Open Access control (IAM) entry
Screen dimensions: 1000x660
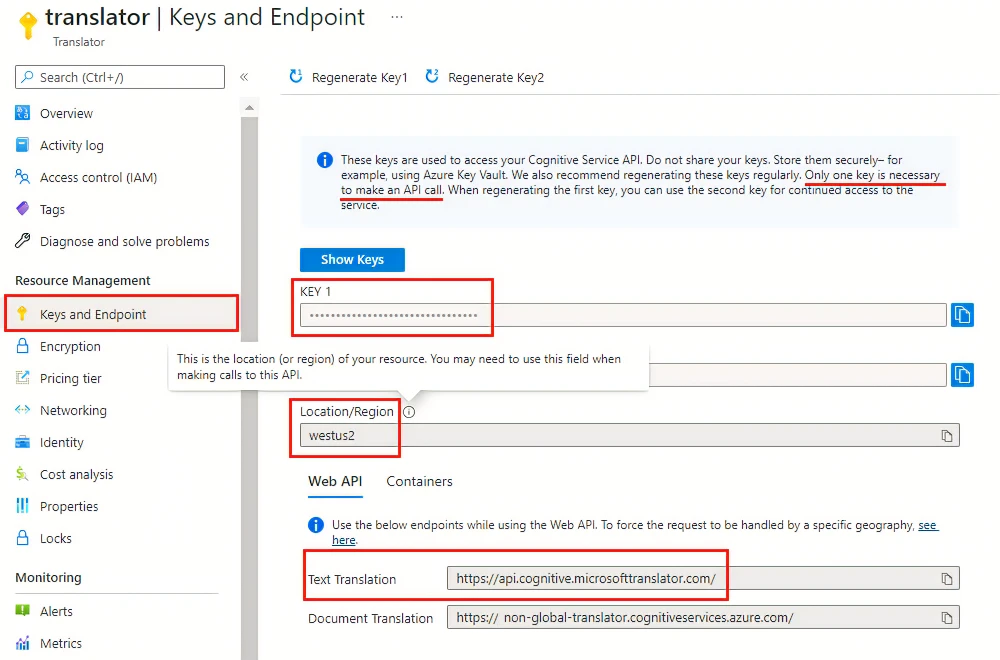coord(98,177)
